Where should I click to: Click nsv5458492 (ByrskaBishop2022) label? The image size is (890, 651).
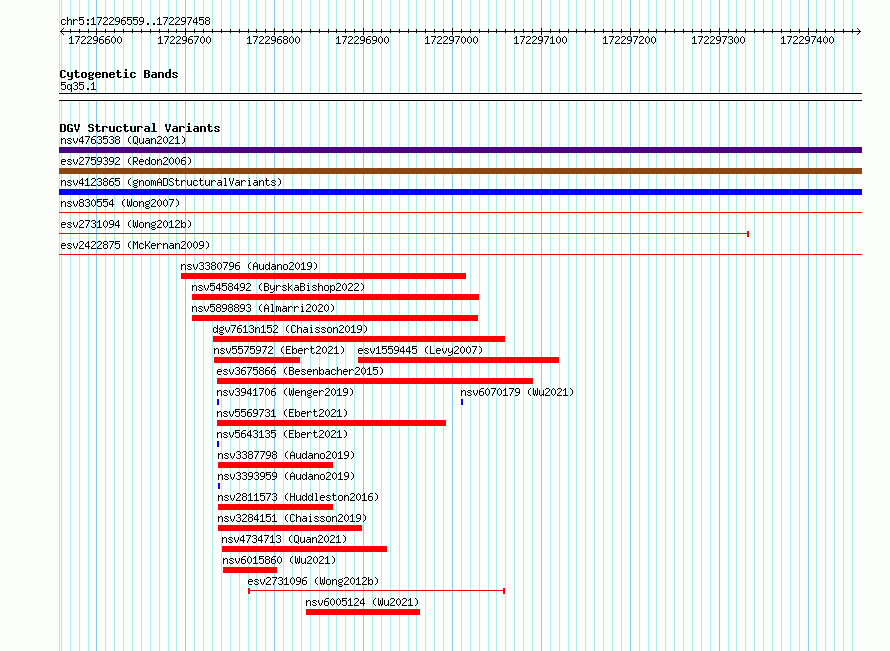click(x=278, y=287)
